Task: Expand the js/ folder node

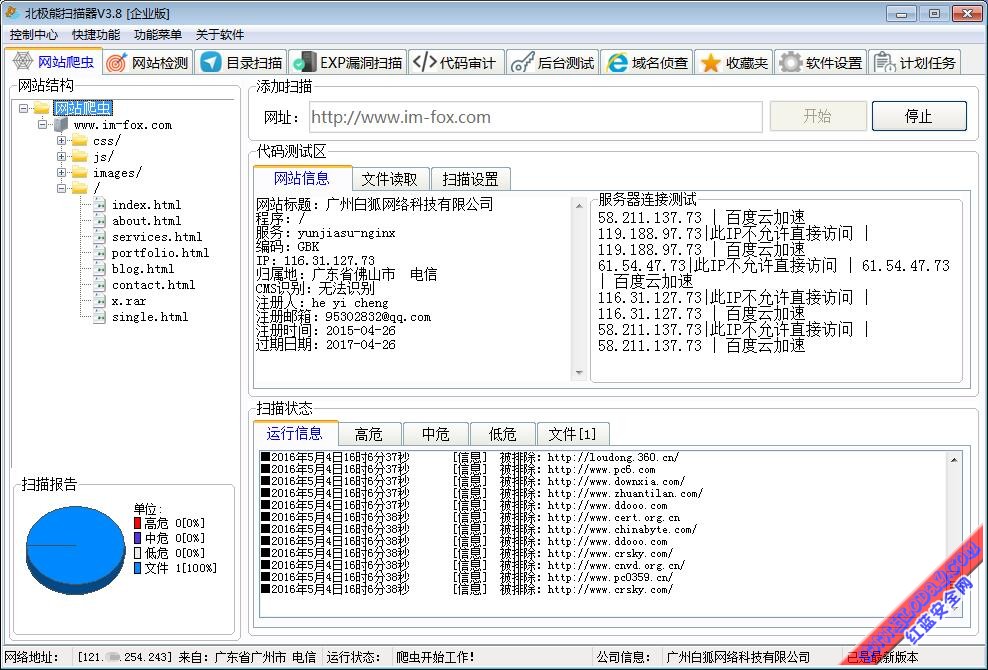Action: tap(61, 156)
